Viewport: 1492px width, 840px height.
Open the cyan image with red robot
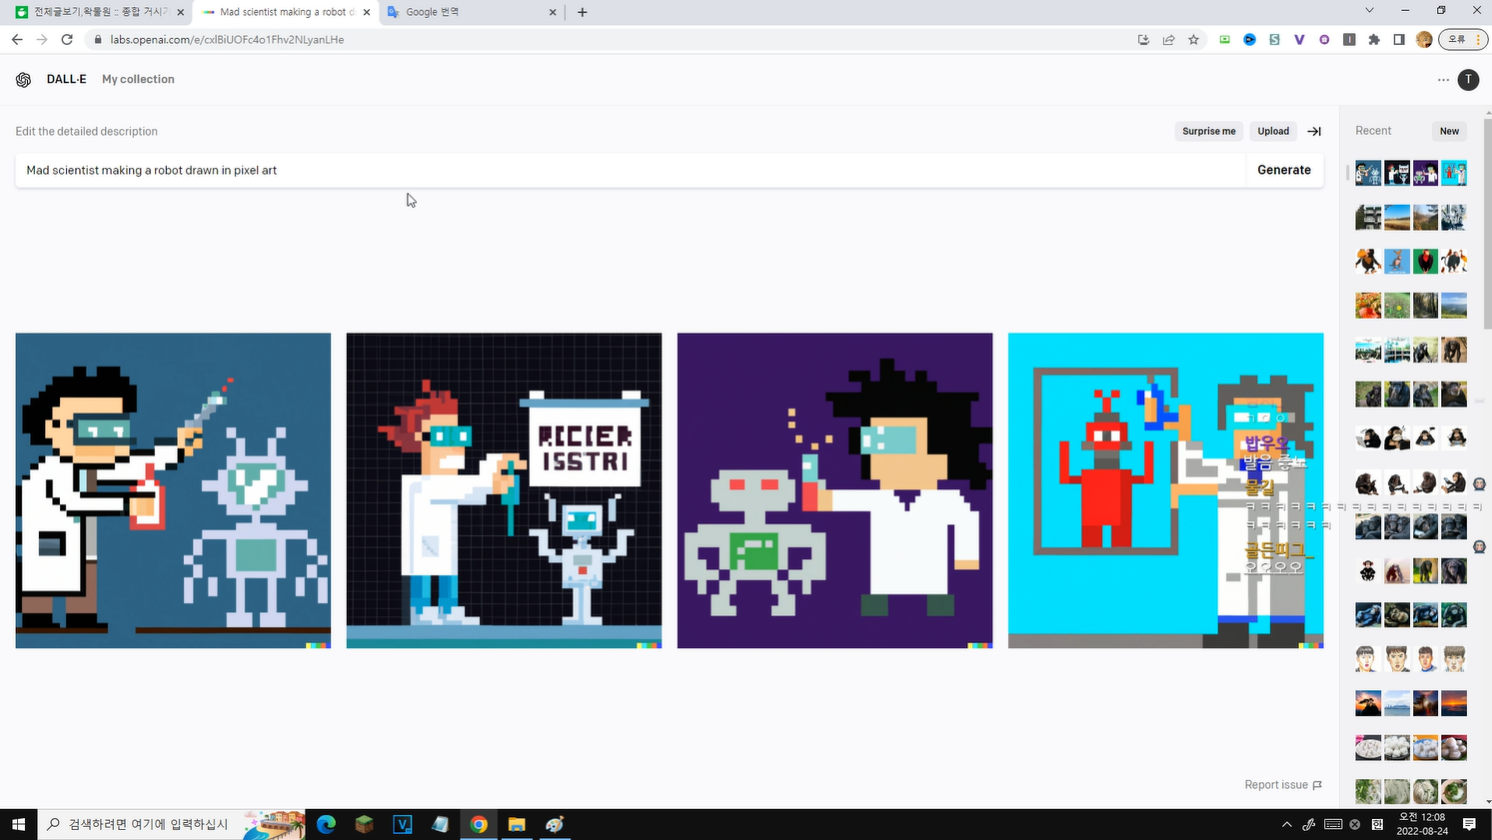pyautogui.click(x=1166, y=491)
